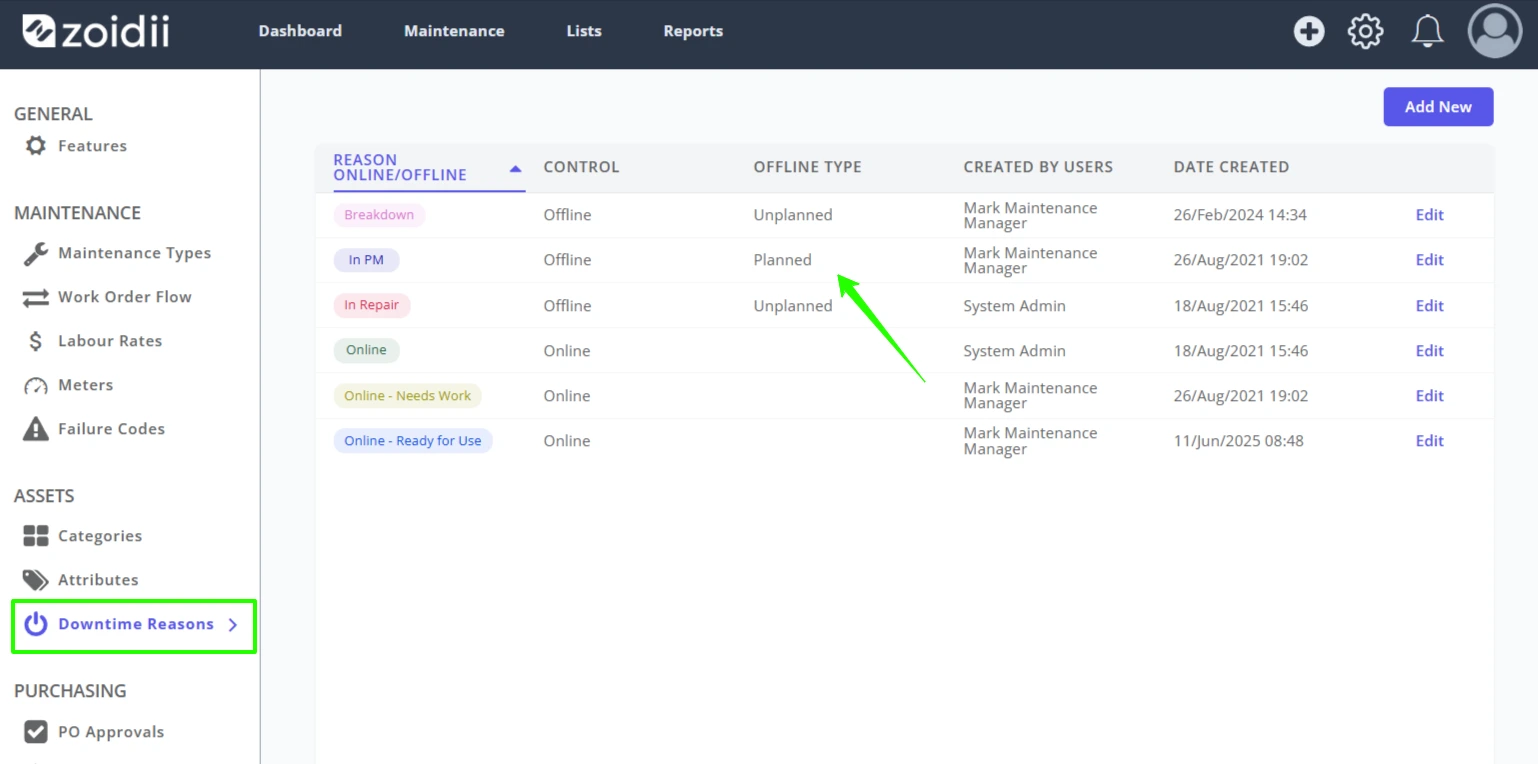Open the Maintenance menu
Screen dimensions: 1538x764
[454, 31]
